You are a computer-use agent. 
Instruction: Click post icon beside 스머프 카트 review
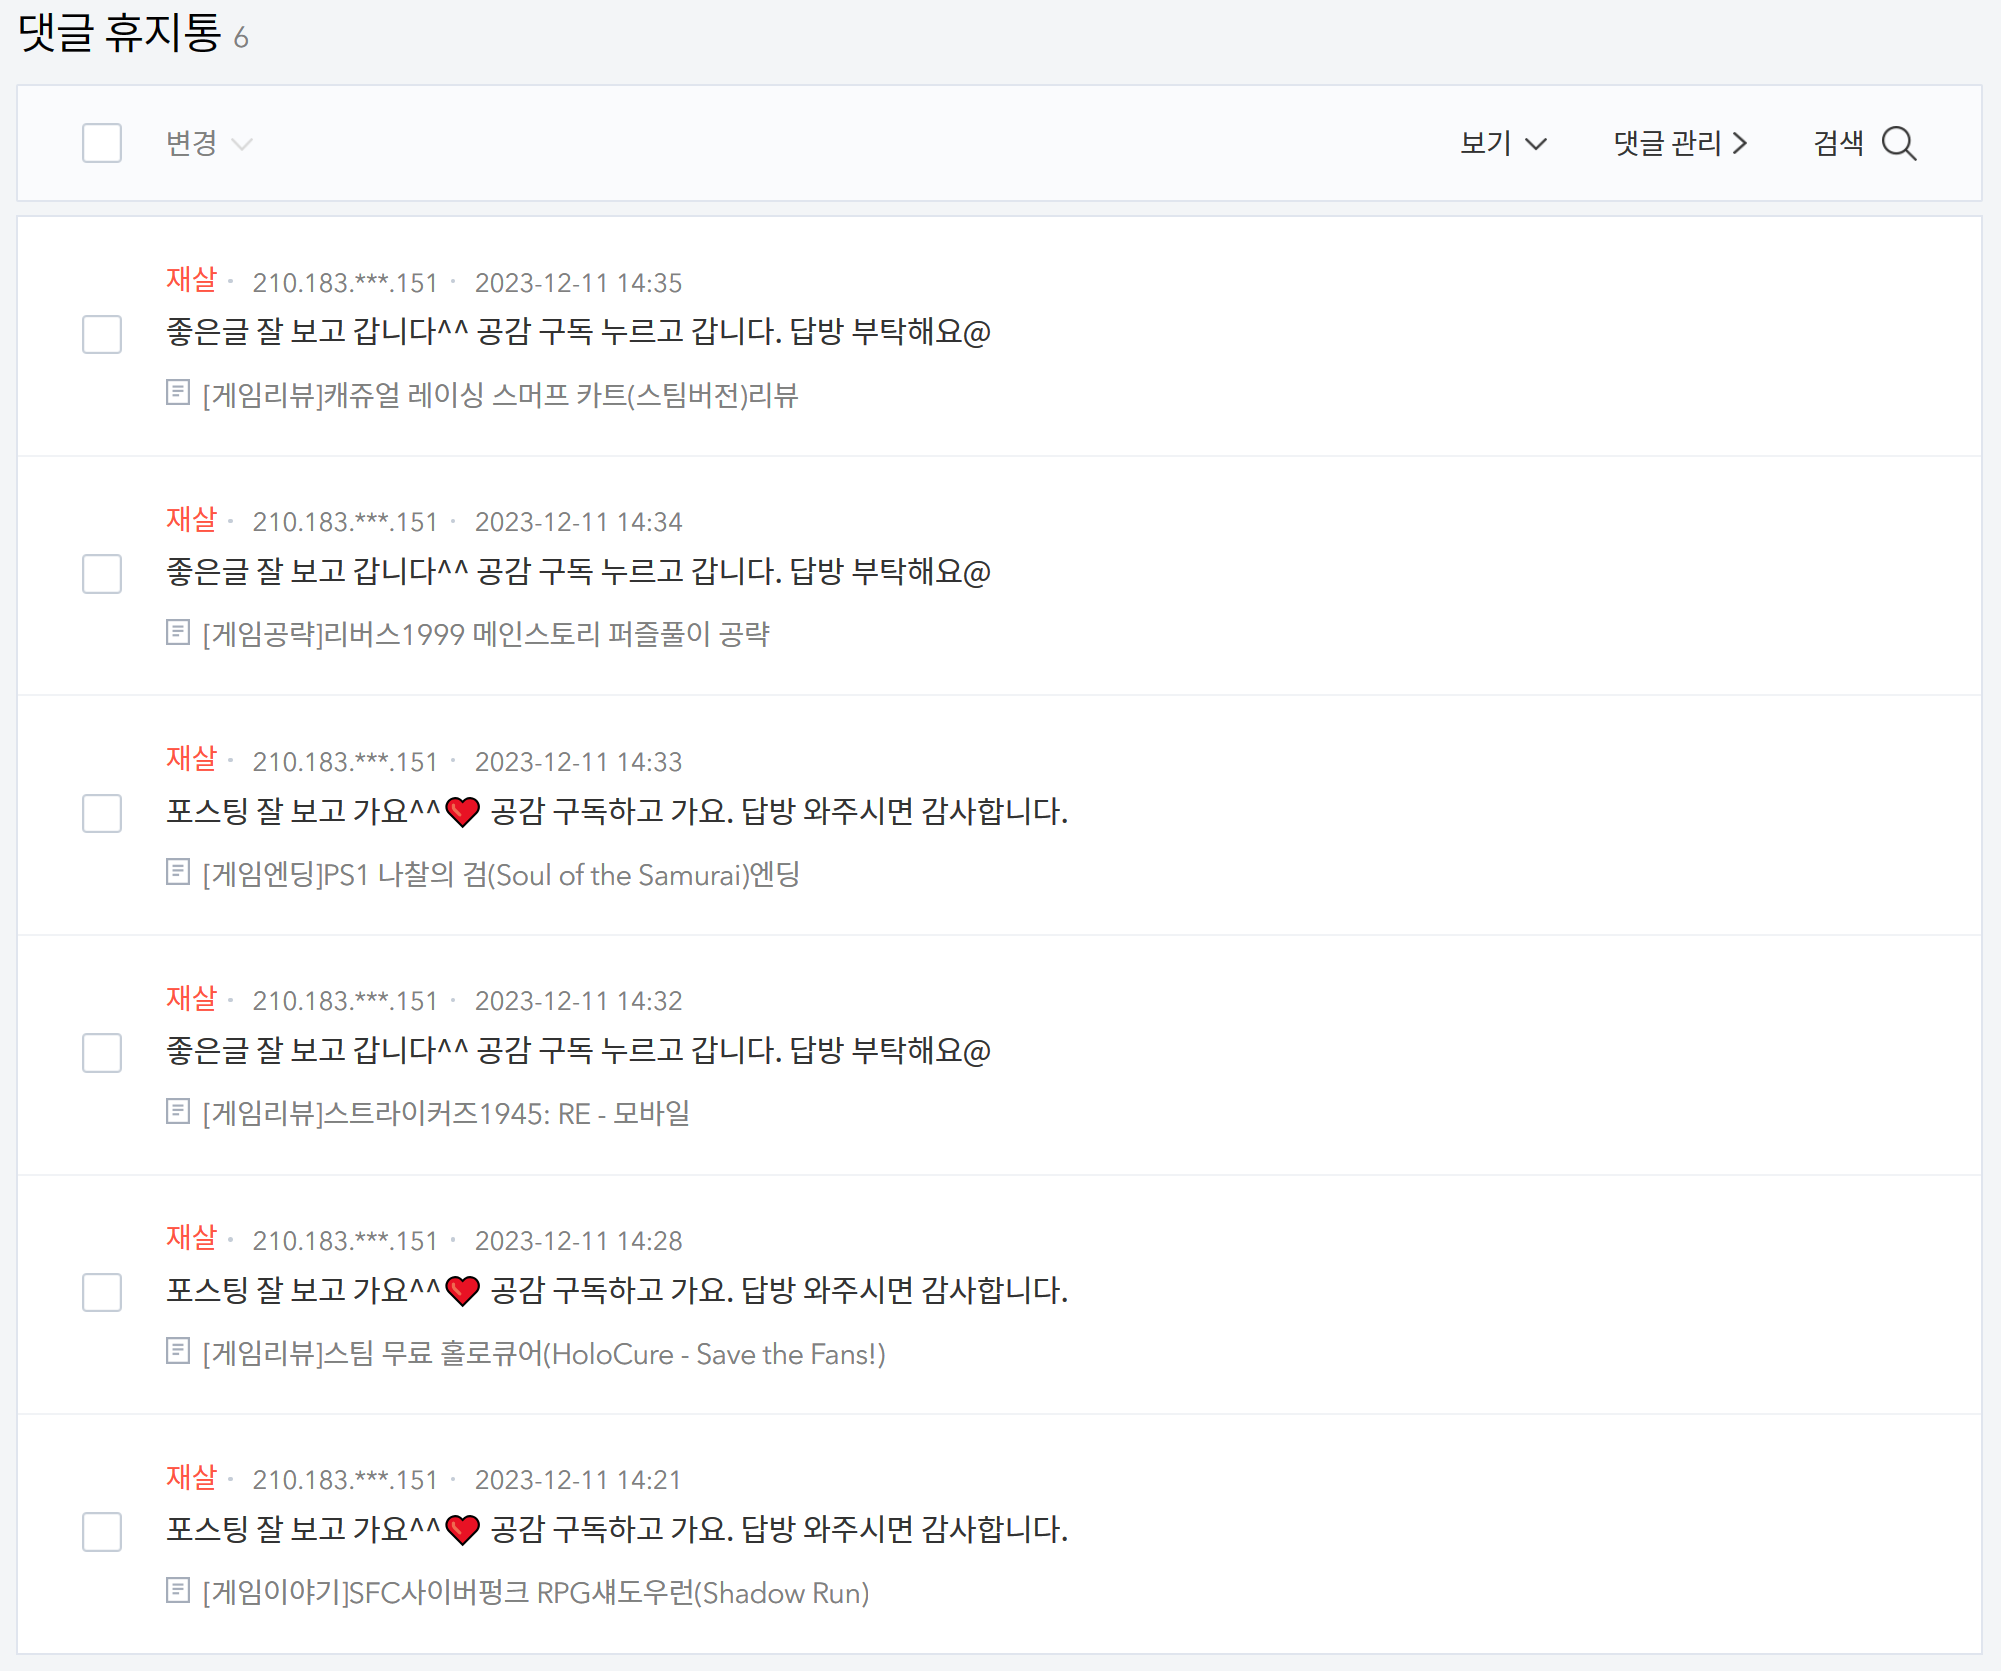click(x=178, y=393)
